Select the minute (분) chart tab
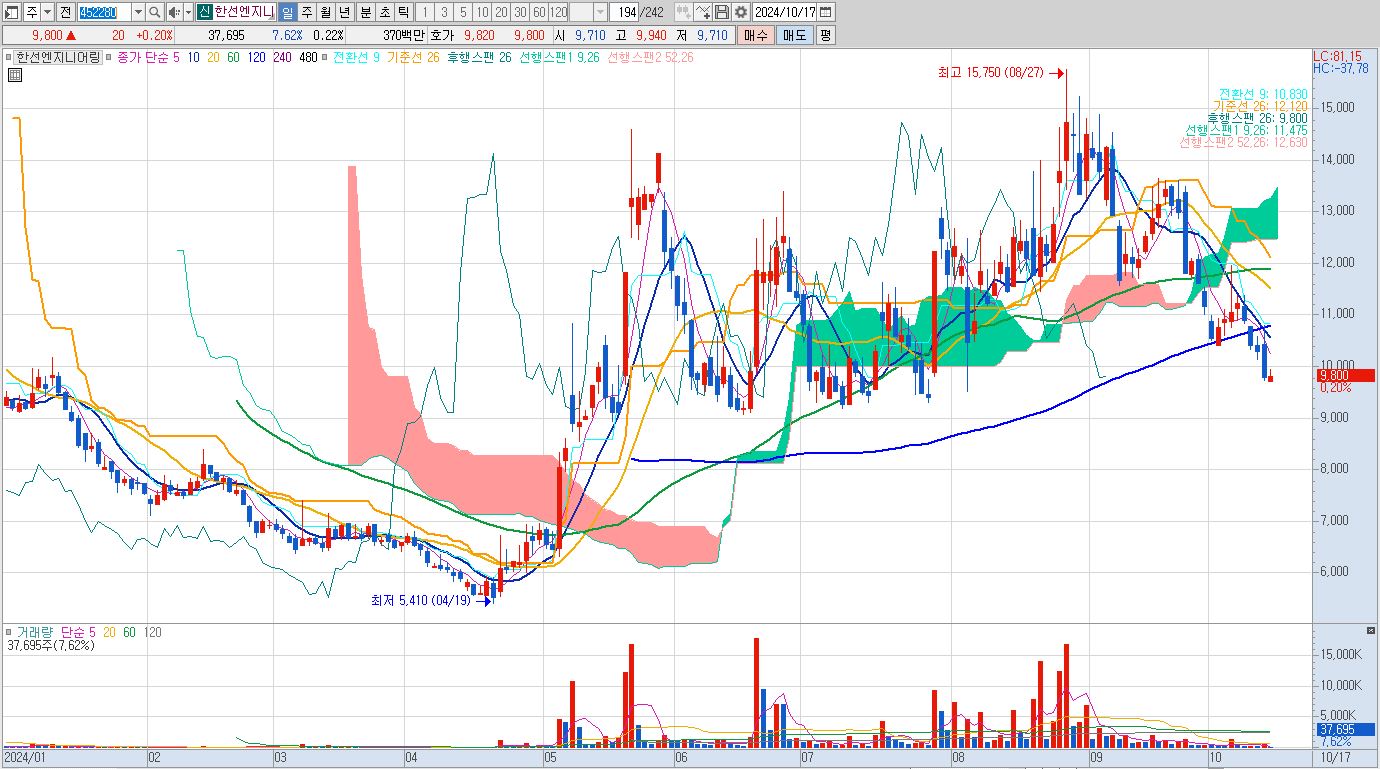Viewport: 1380px width, 769px height. [x=364, y=12]
